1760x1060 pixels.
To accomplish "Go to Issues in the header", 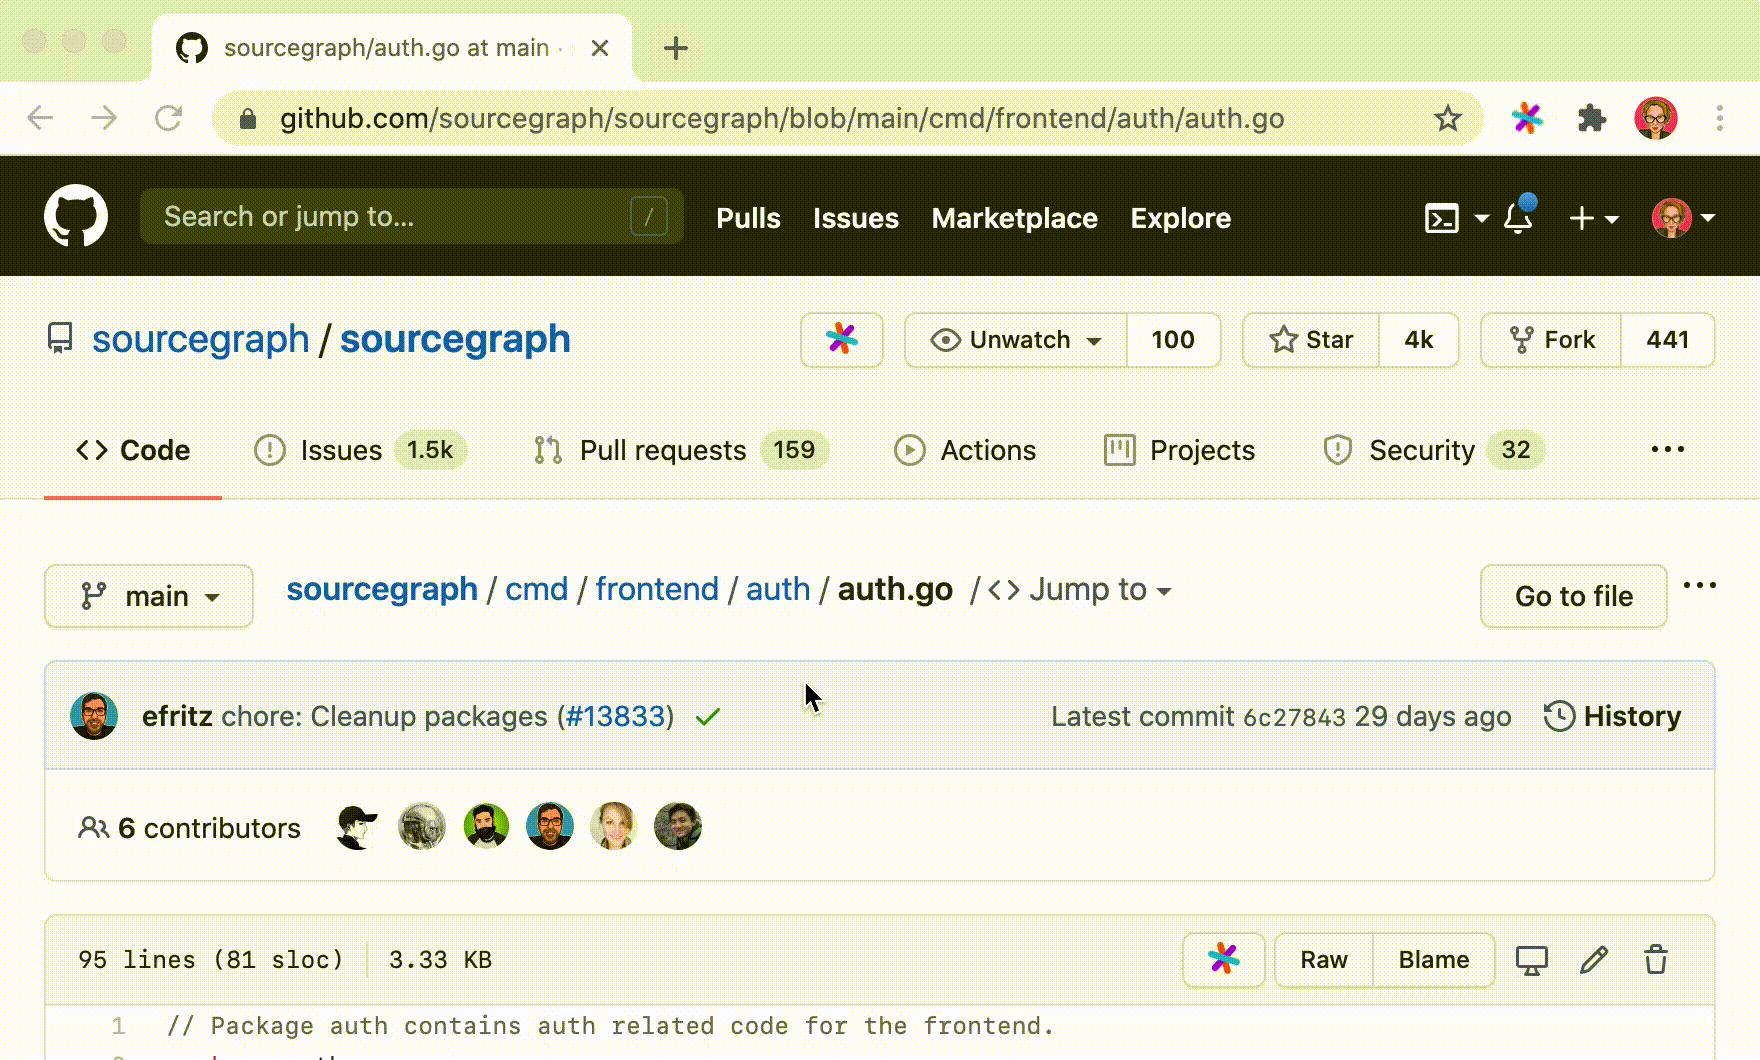I will pyautogui.click(x=856, y=218).
